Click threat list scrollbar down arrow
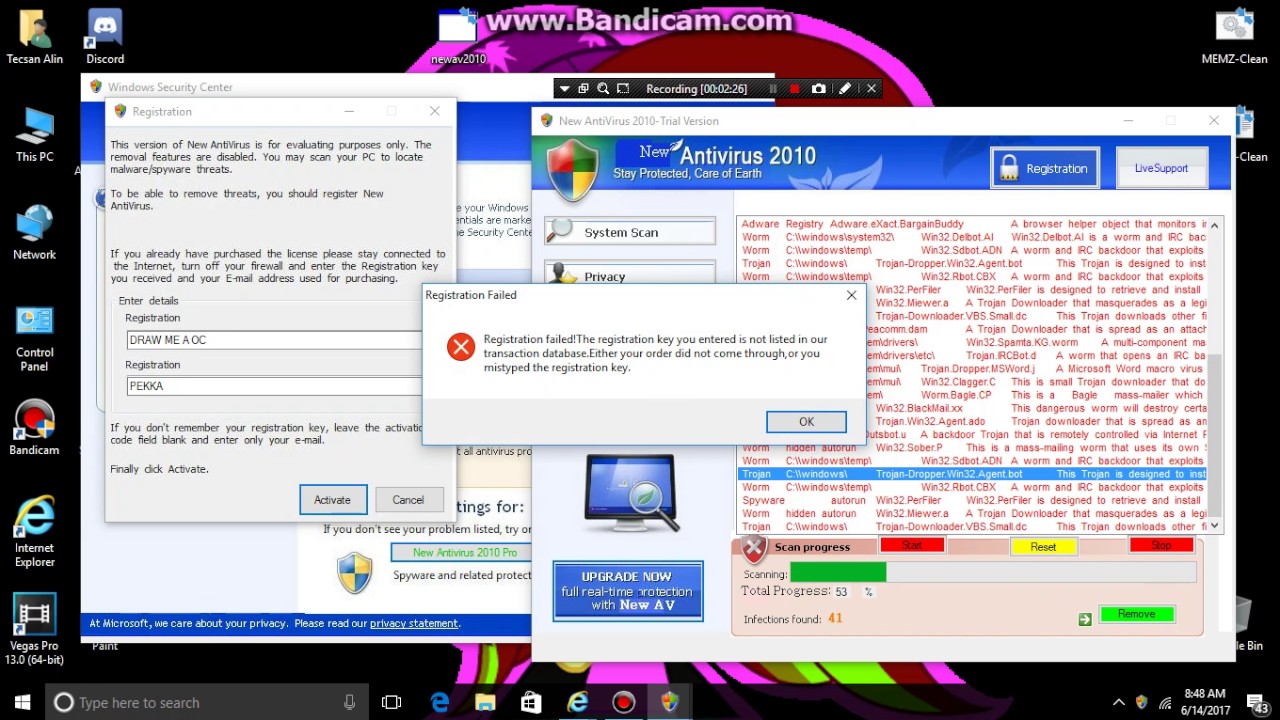Screen dimensions: 1280x720 point(1215,525)
